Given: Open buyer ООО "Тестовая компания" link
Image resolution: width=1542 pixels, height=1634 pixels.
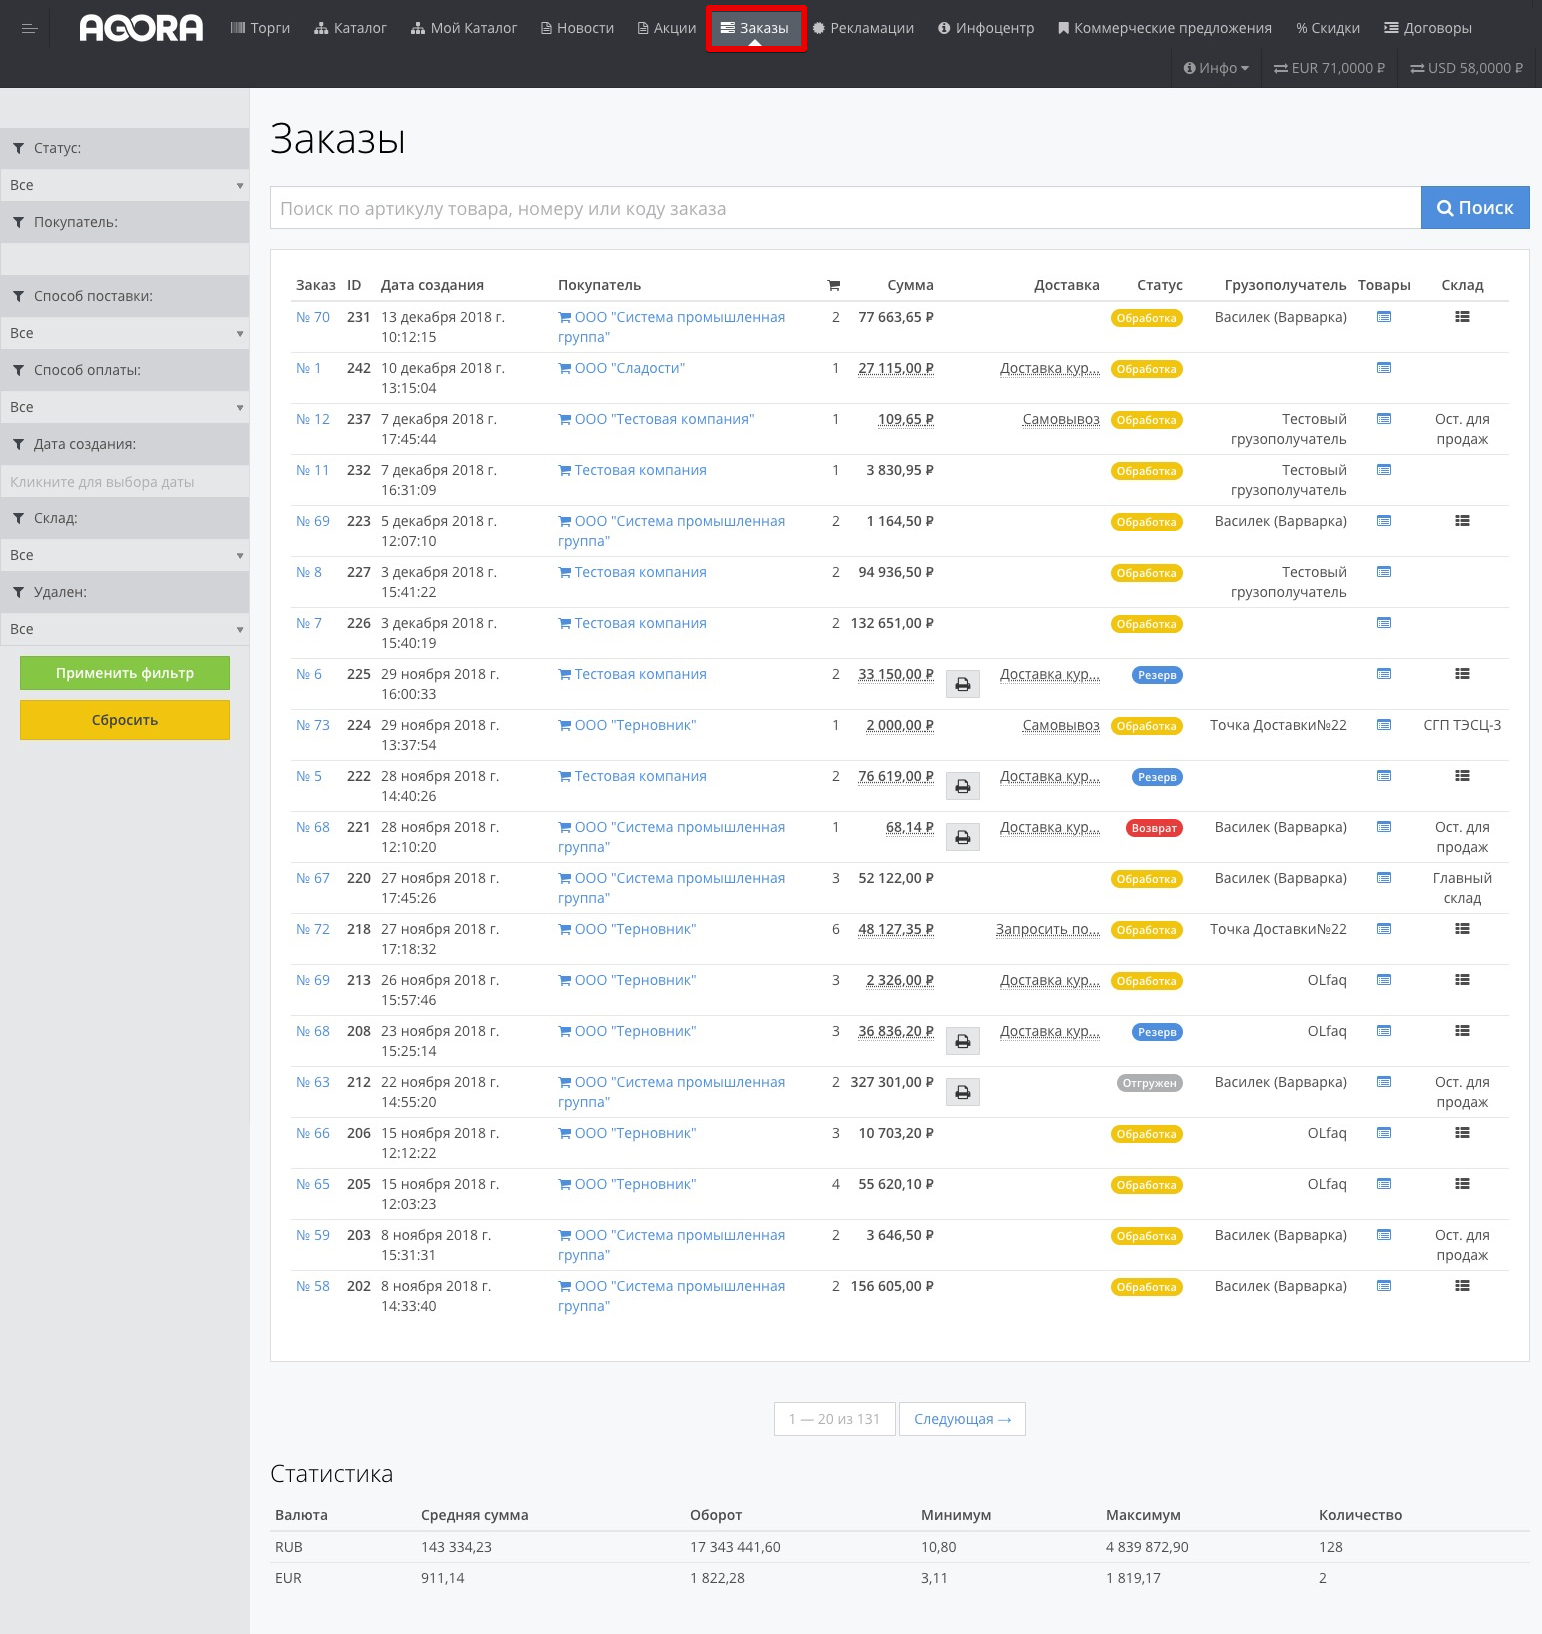Looking at the screenshot, I should tap(656, 419).
